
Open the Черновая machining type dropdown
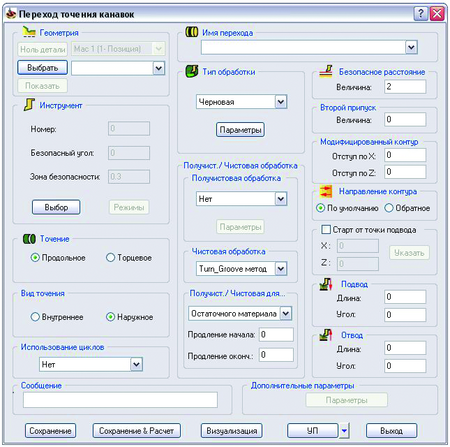281,102
